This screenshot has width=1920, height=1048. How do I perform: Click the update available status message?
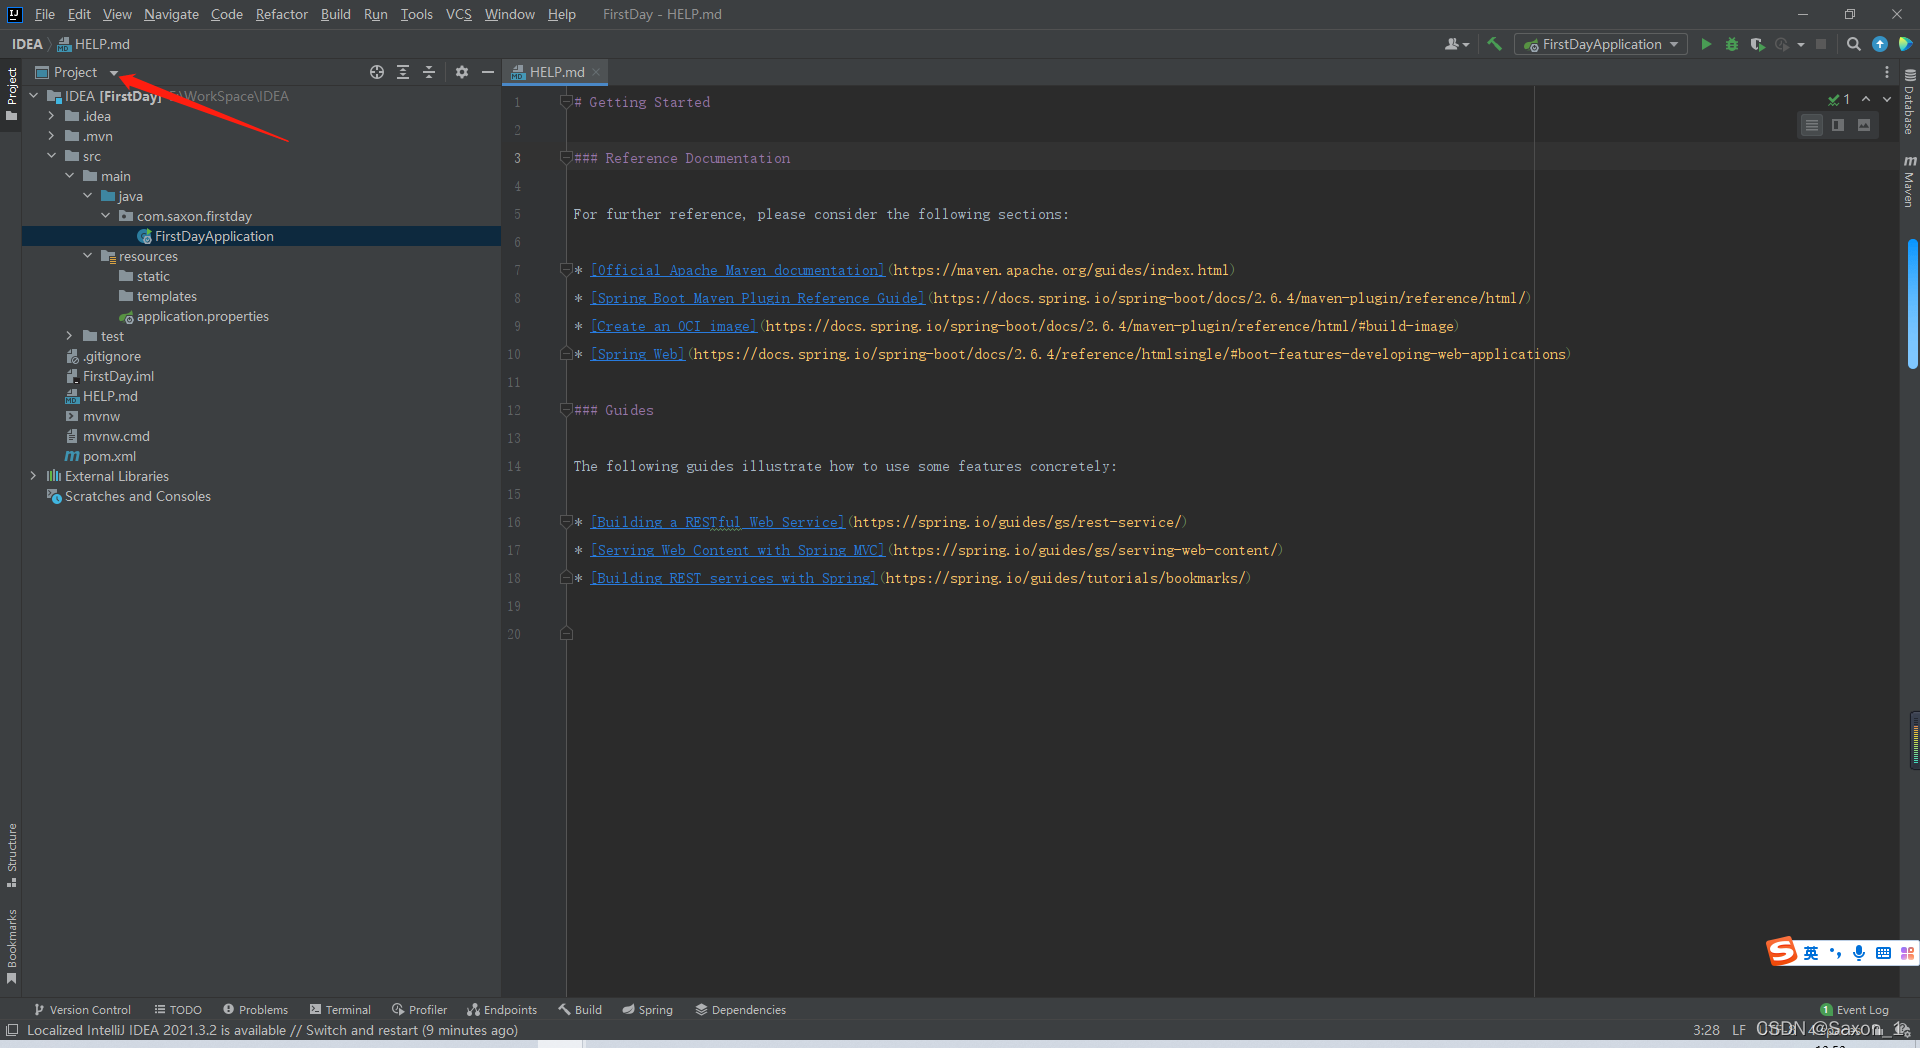272,1030
